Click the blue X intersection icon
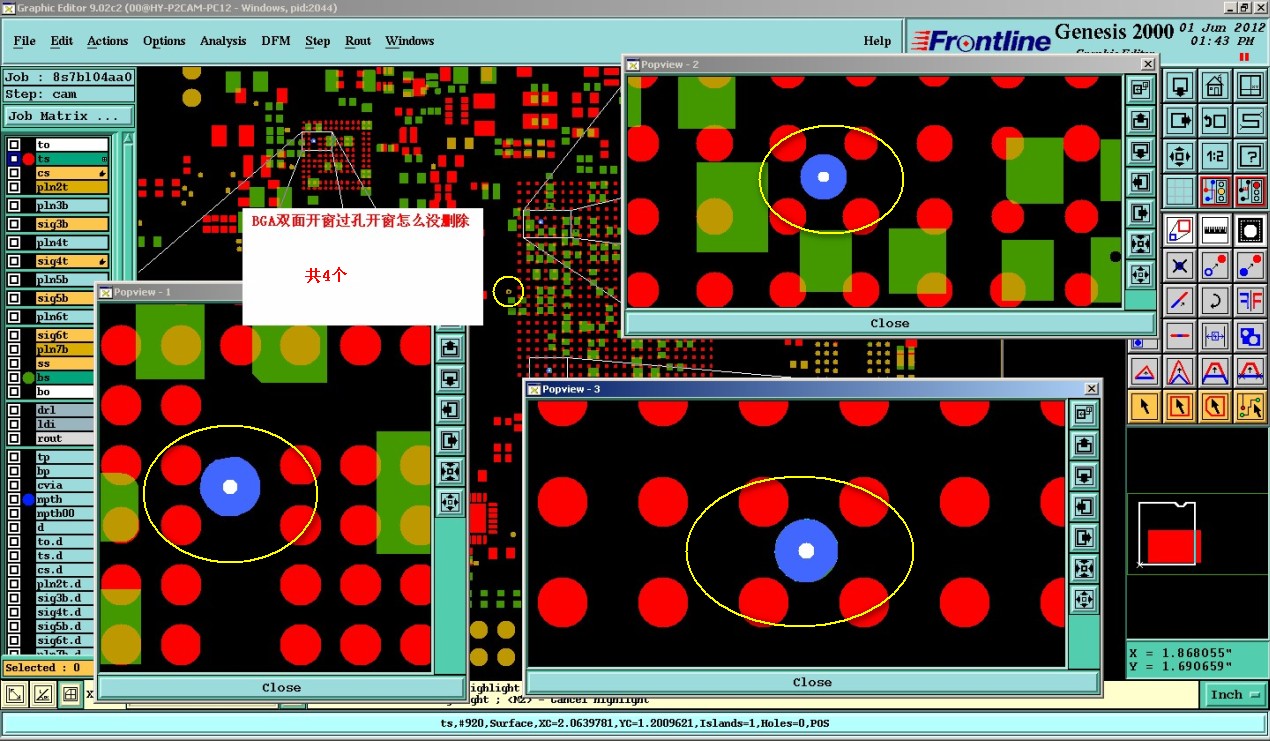The width and height of the screenshot is (1270, 741). [x=1180, y=266]
